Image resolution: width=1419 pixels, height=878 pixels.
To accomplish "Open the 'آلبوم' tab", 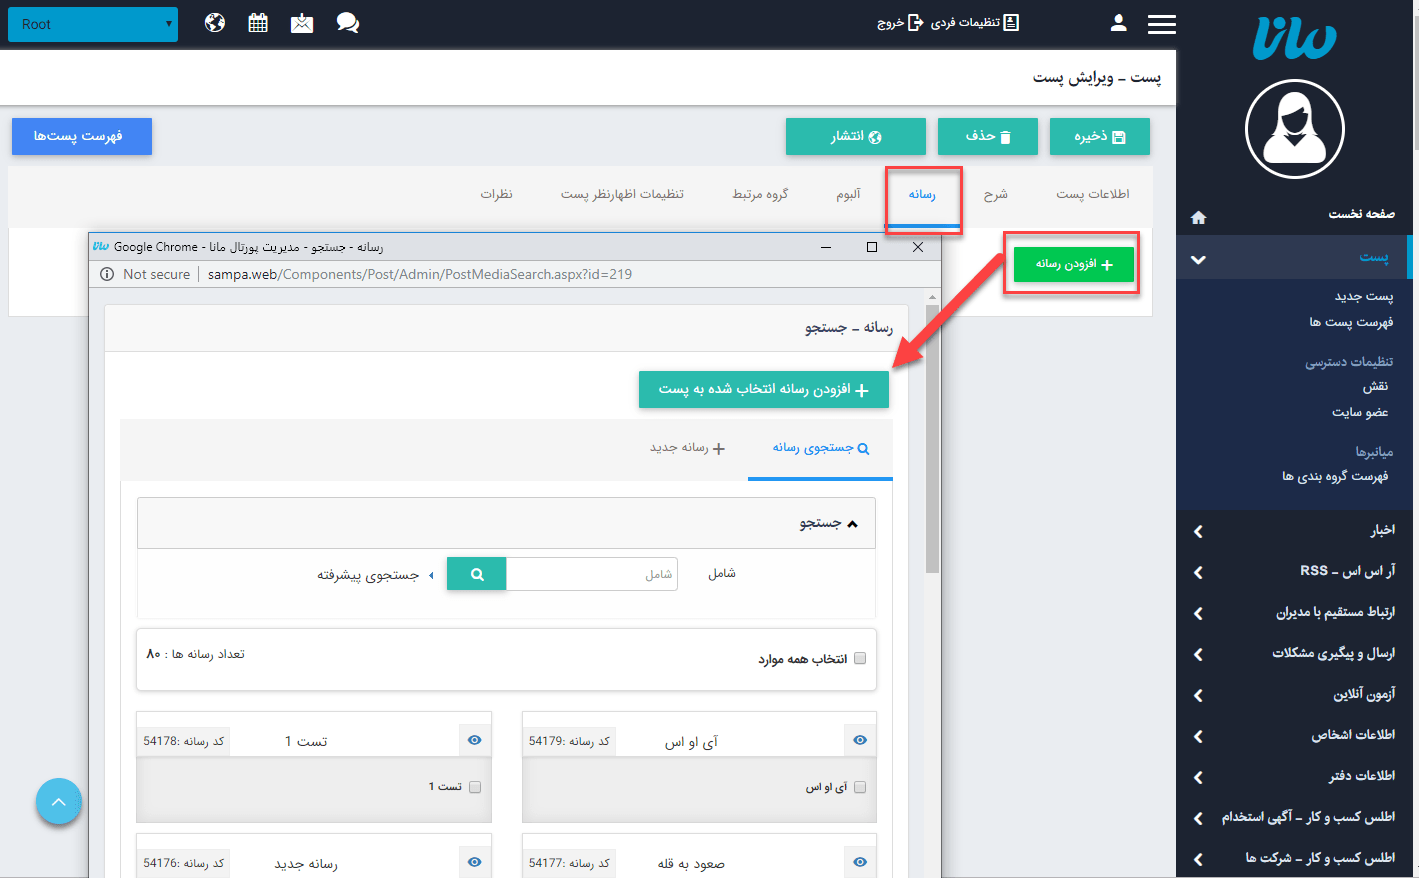I will click(x=848, y=194).
